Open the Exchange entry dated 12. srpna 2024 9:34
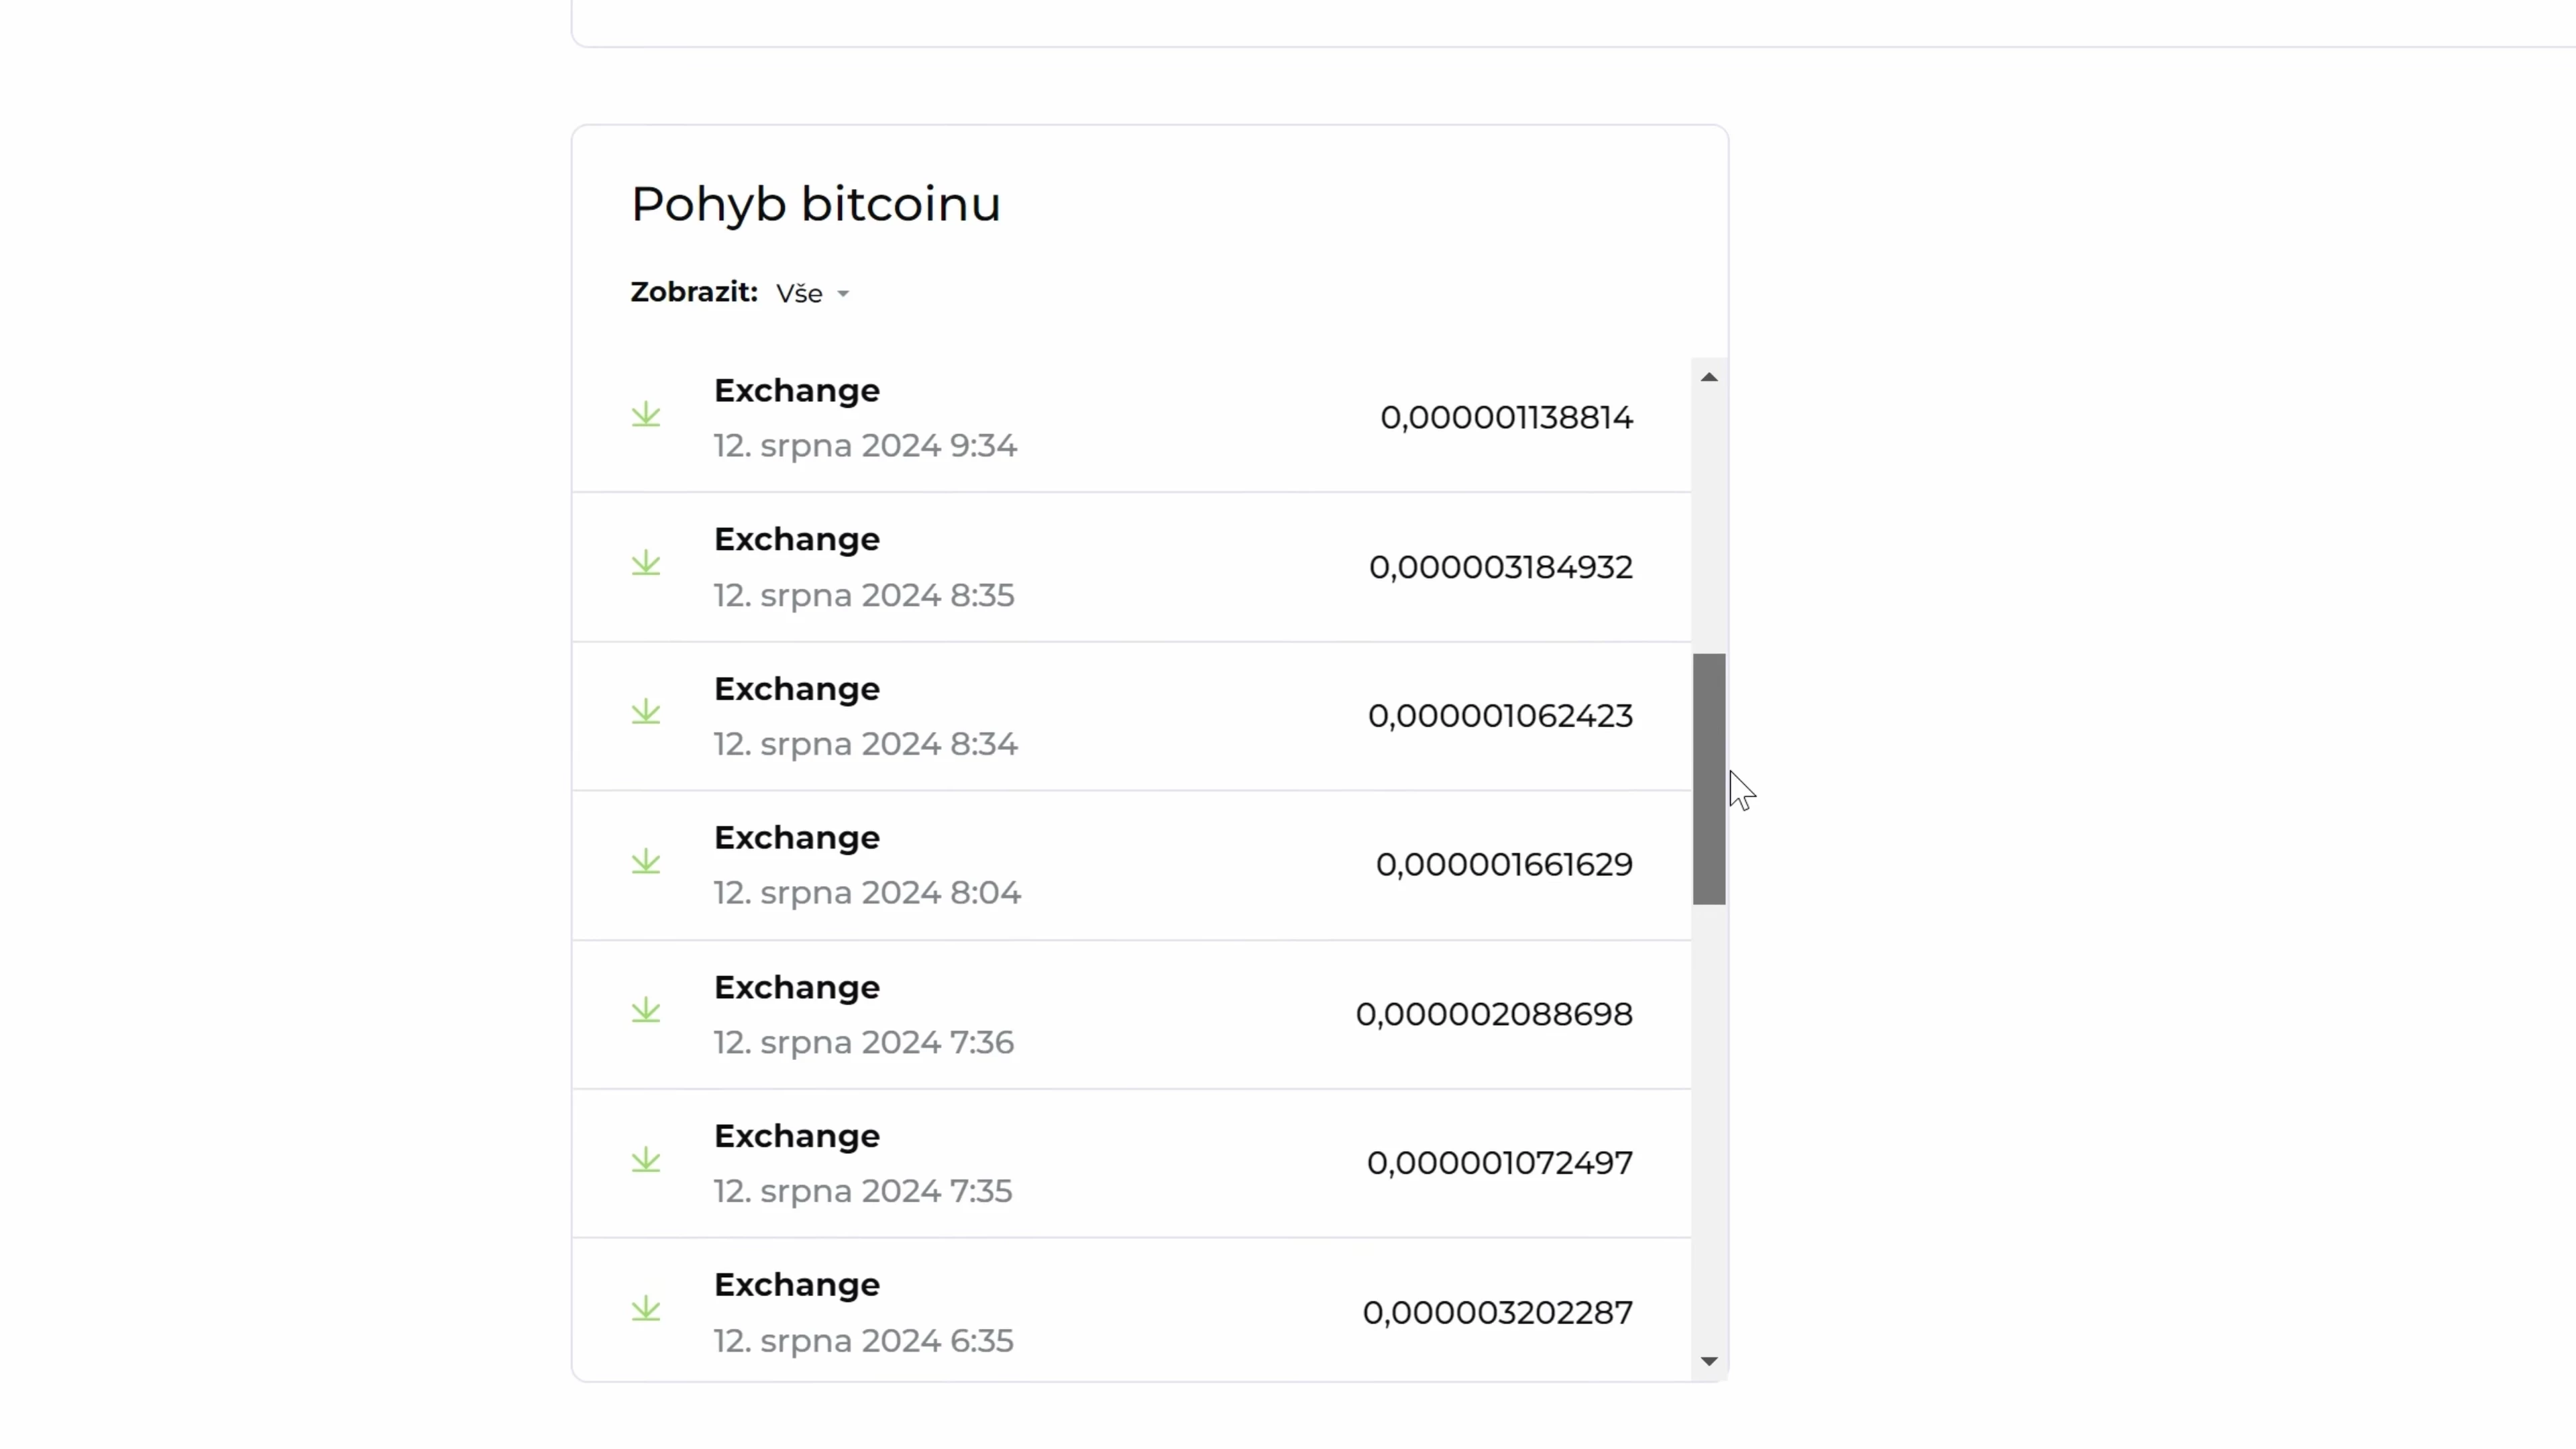The width and height of the screenshot is (2576, 1449). click(x=1132, y=417)
